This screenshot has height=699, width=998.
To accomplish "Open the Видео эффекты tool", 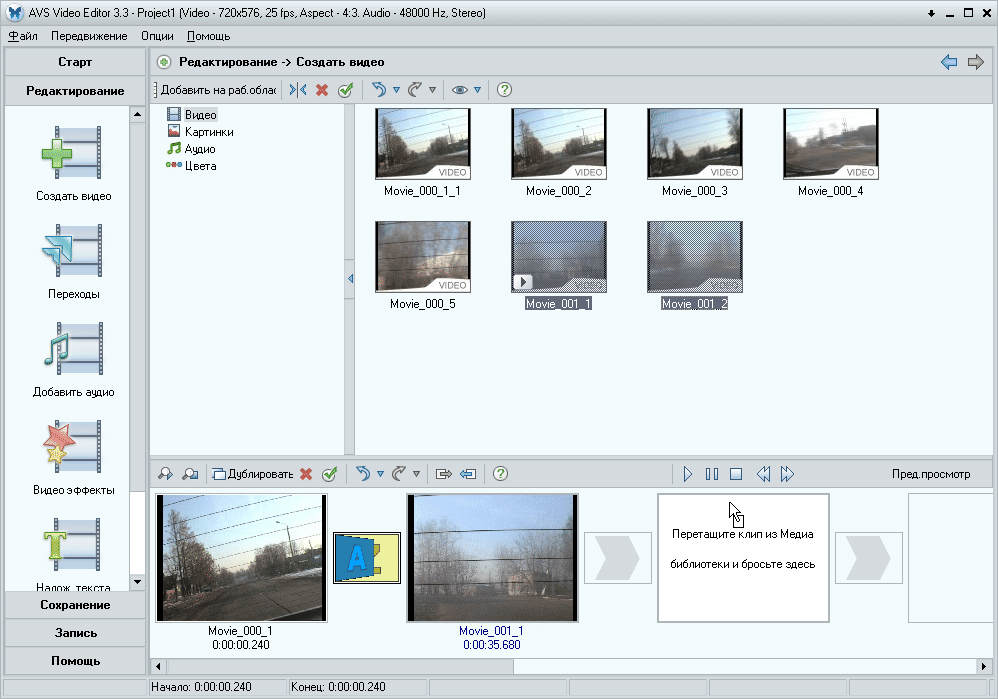I will (x=73, y=458).
